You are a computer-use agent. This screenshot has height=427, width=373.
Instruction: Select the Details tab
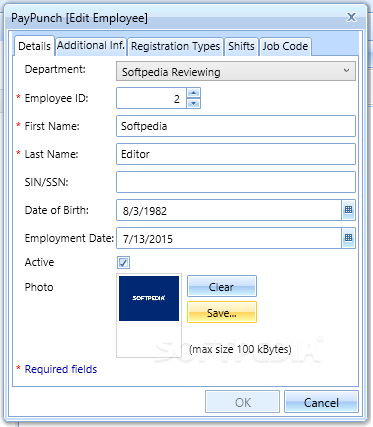[34, 46]
